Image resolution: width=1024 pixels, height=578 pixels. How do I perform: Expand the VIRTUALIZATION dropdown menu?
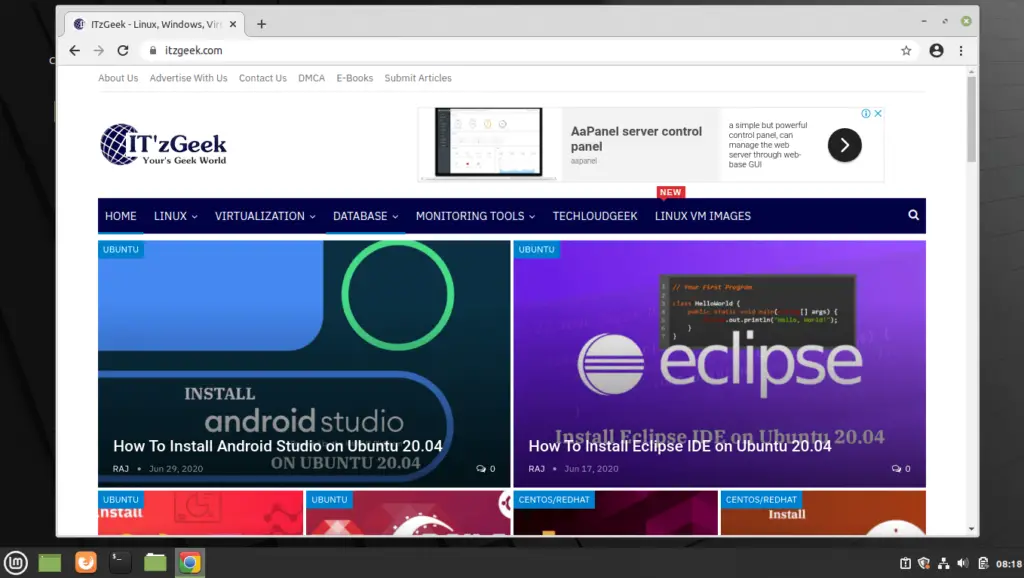click(x=265, y=216)
